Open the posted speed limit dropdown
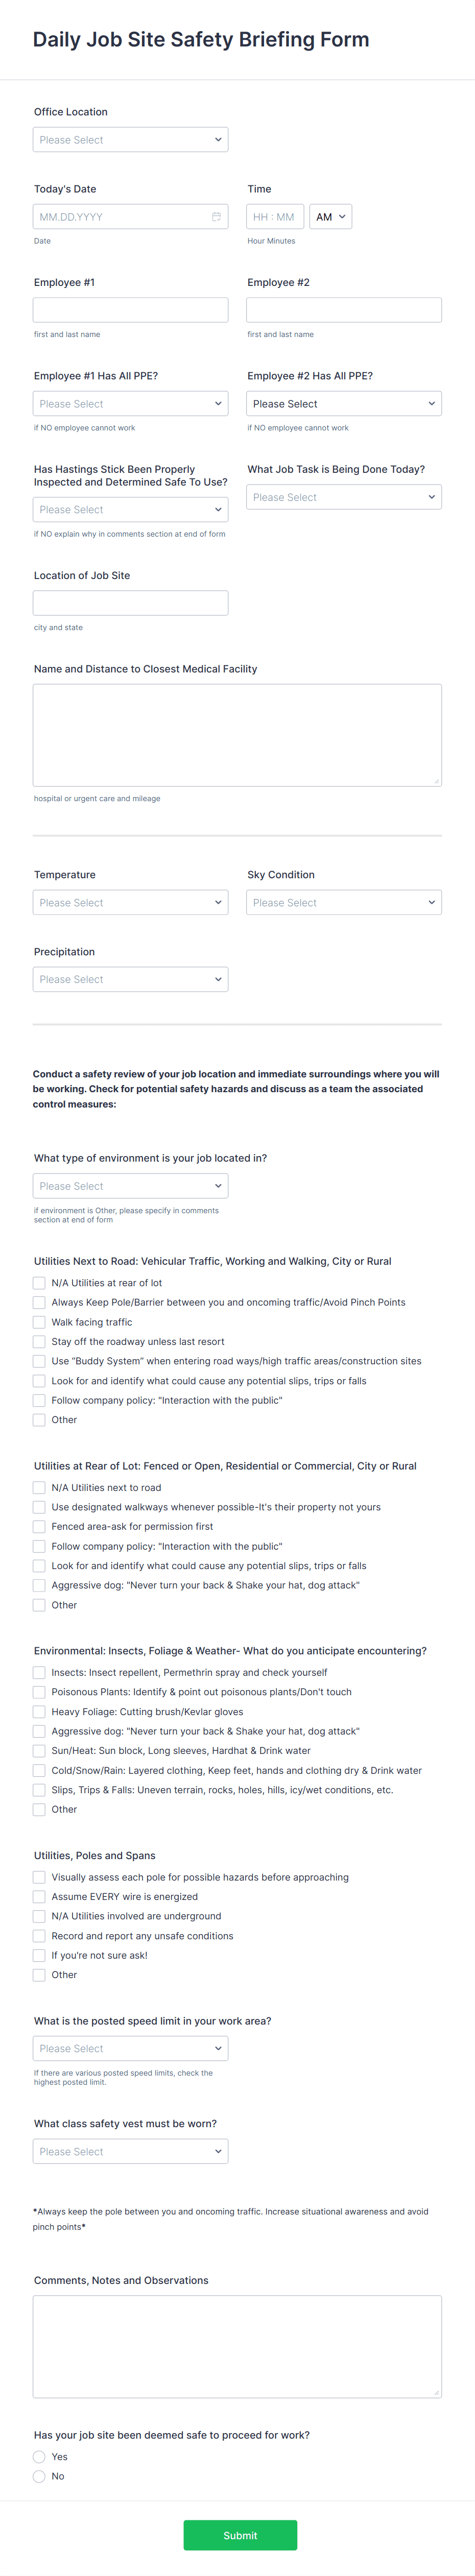The image size is (475, 2576). (x=130, y=2048)
